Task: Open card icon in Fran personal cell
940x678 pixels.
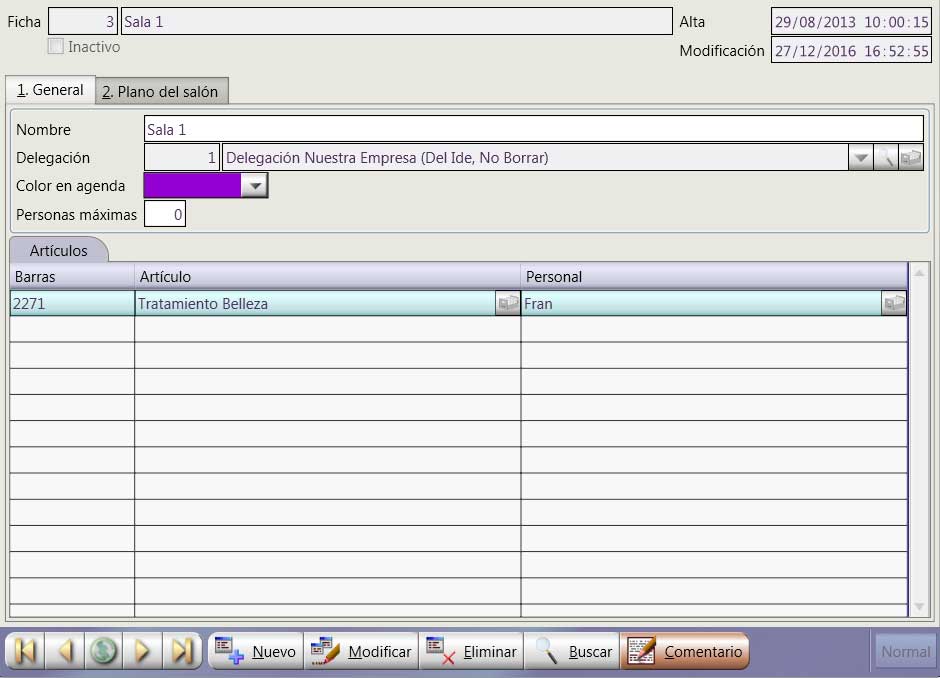Action: tap(894, 303)
